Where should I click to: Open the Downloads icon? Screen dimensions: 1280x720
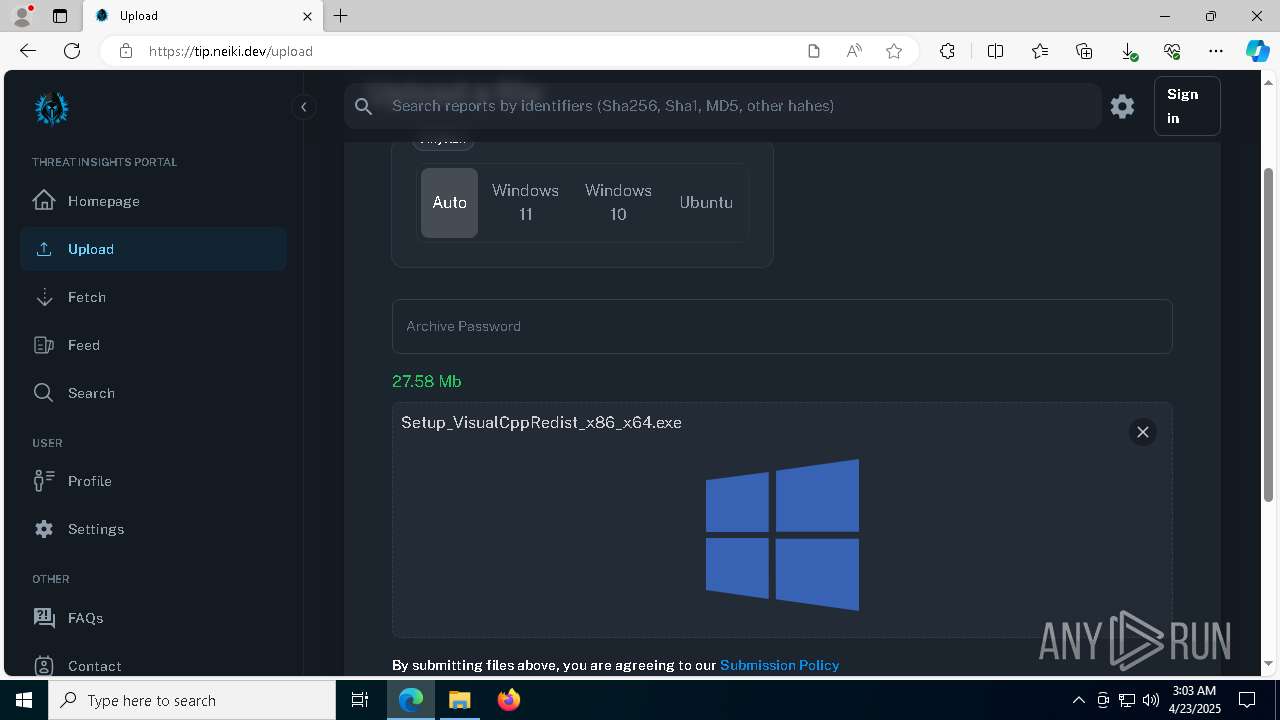click(x=1128, y=51)
